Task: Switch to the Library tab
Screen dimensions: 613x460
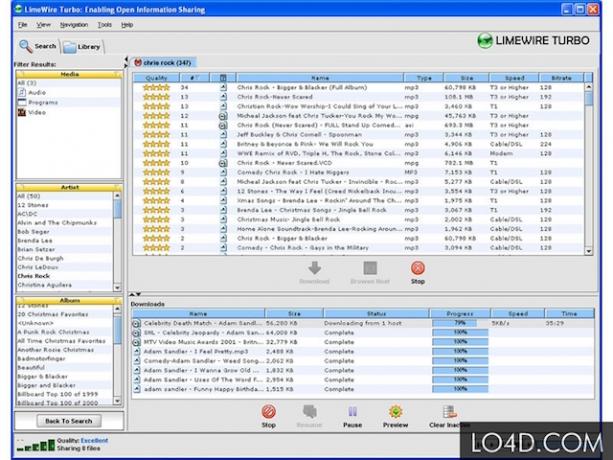Action: (x=82, y=47)
